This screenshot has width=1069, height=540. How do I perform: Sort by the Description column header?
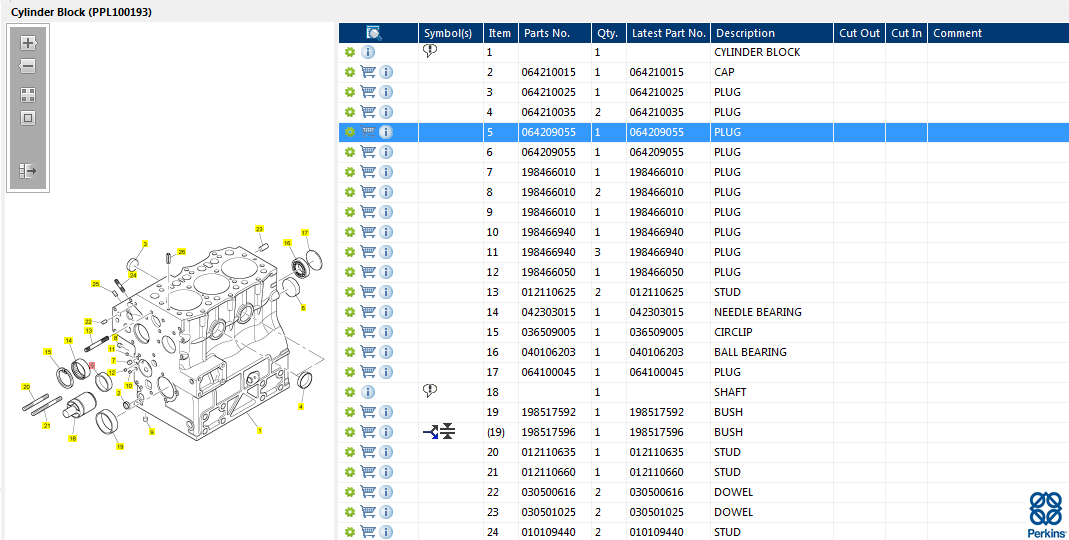tap(745, 33)
